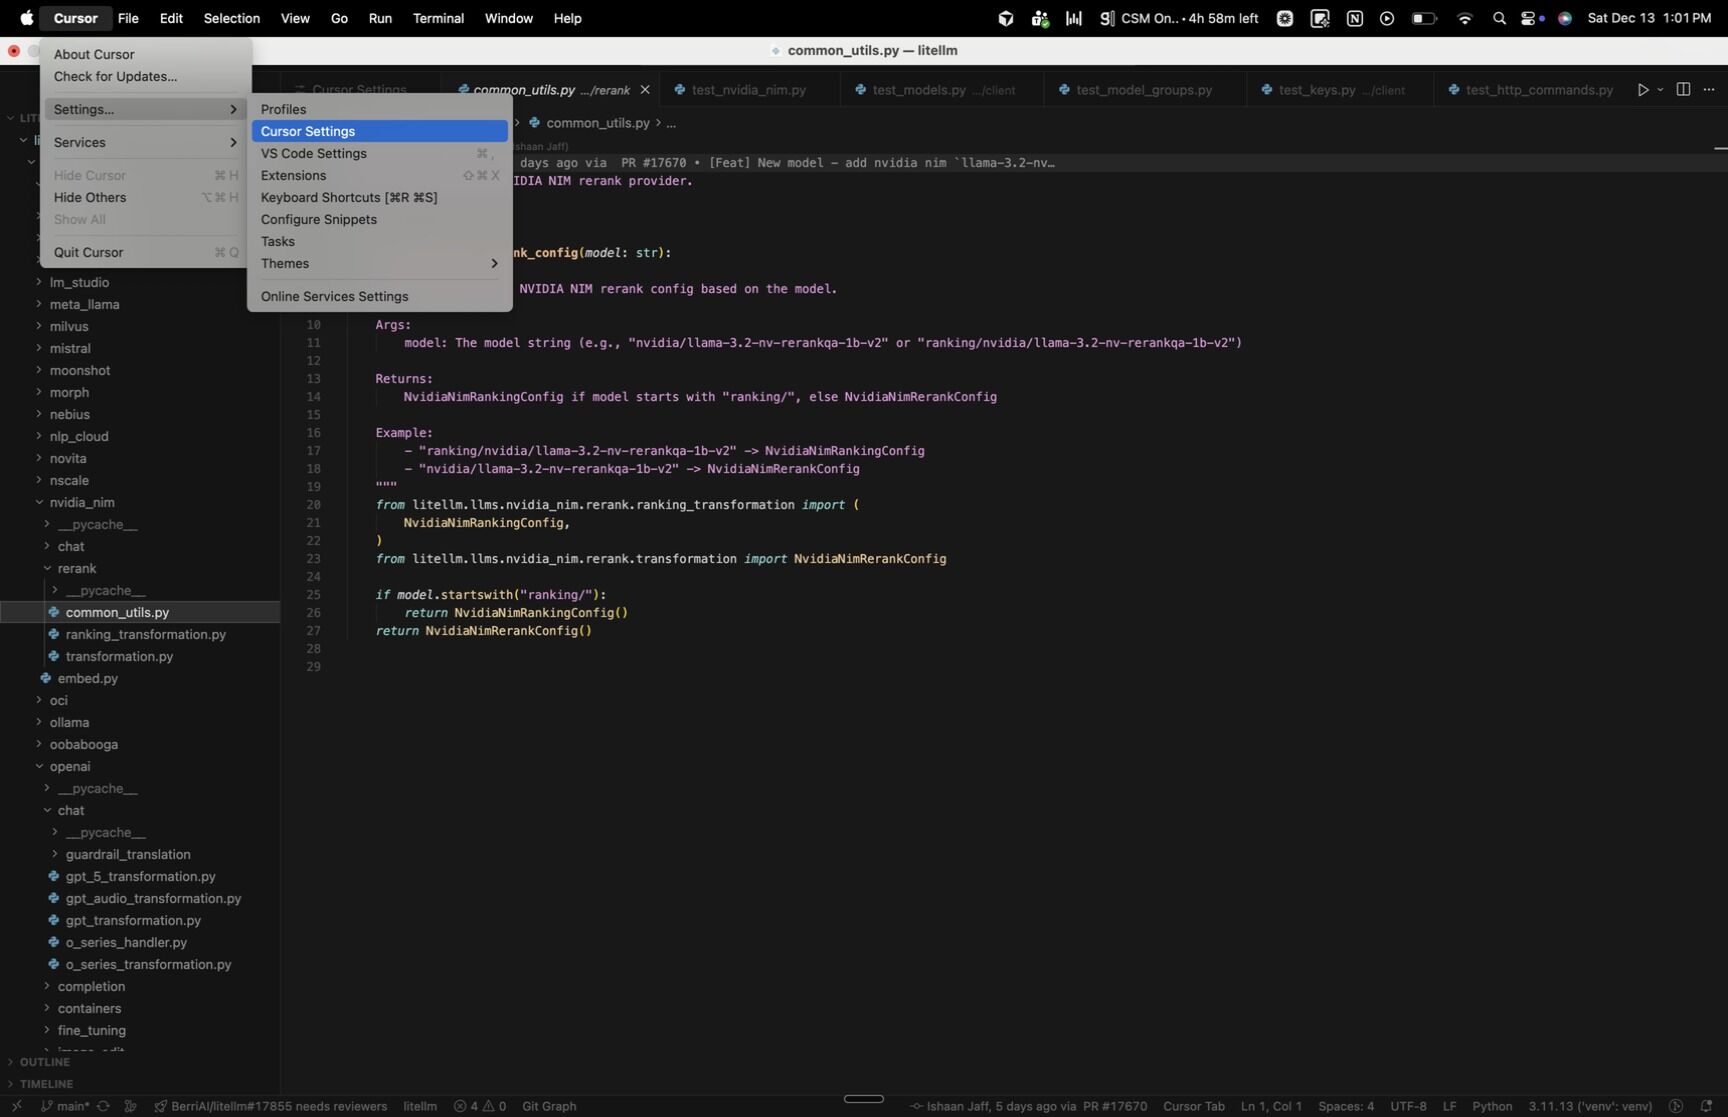Click the sync changes icon in status bar

click(103, 1106)
